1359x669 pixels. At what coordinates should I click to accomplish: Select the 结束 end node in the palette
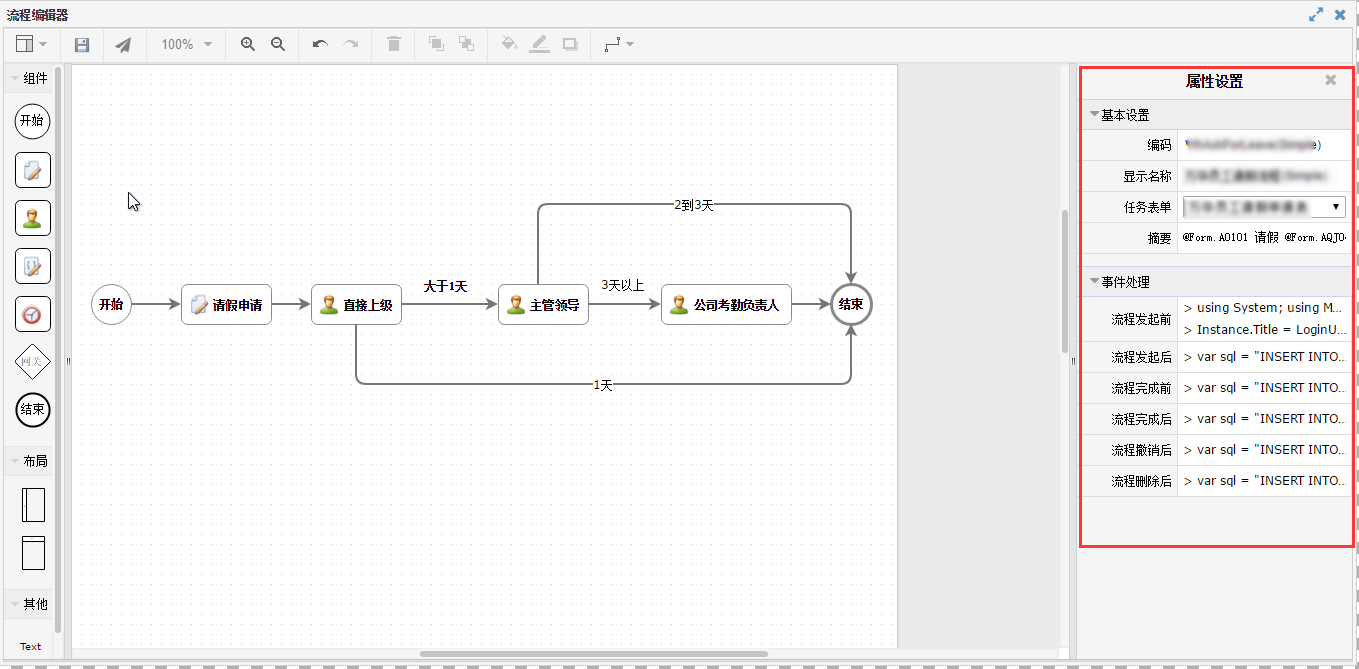point(32,410)
